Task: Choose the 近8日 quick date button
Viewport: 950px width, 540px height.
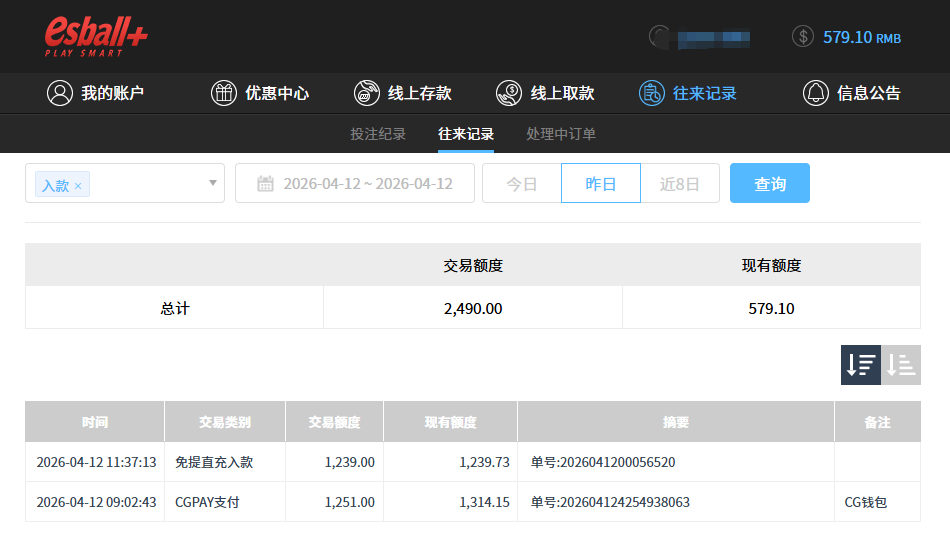Action: [679, 184]
